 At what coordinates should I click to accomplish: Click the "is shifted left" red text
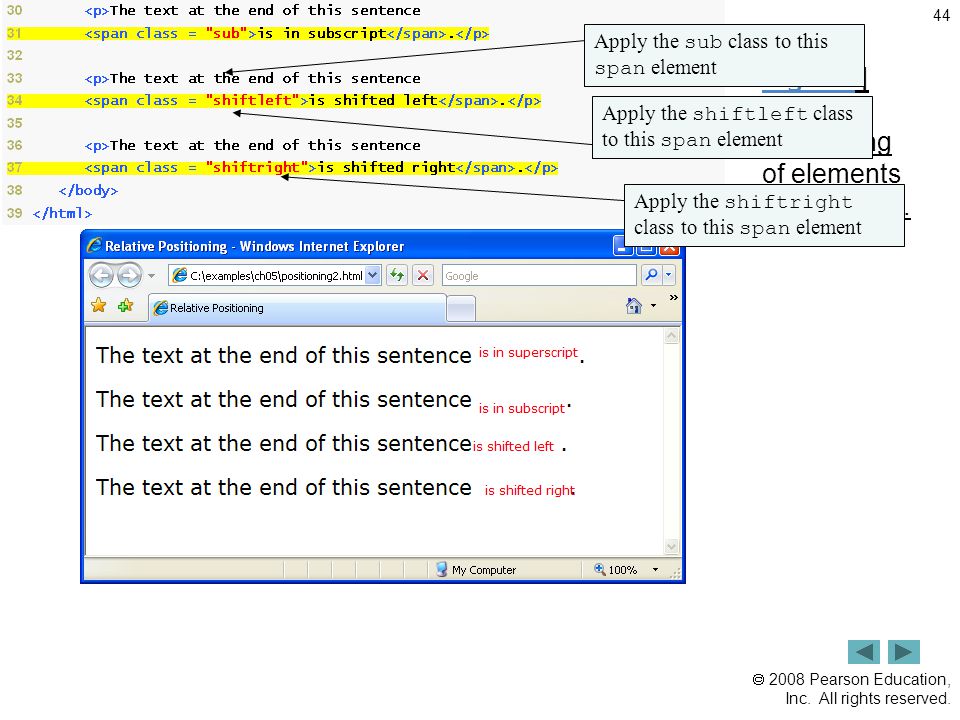pos(513,446)
